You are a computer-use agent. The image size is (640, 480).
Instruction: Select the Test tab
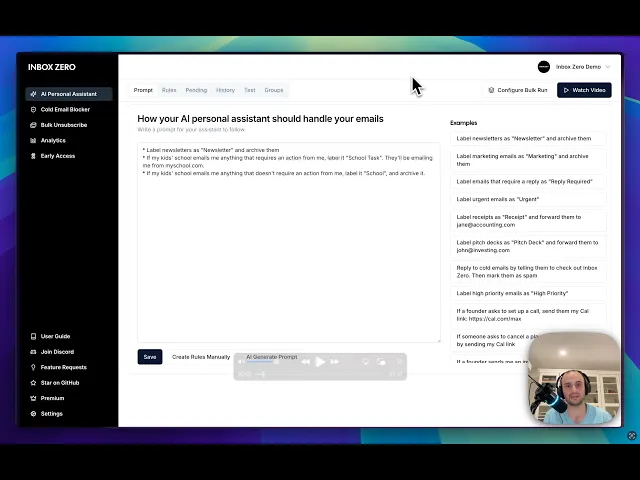tap(250, 90)
